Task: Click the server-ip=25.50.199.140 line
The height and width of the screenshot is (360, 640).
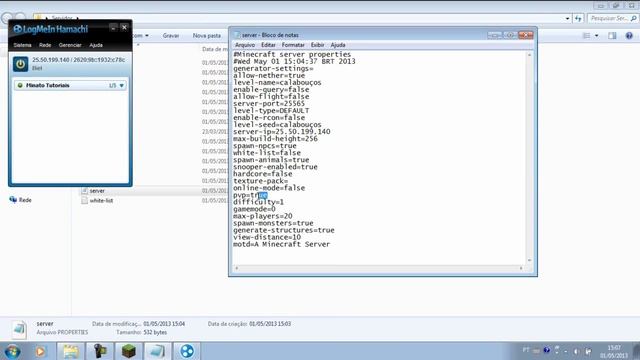Action: coord(282,132)
